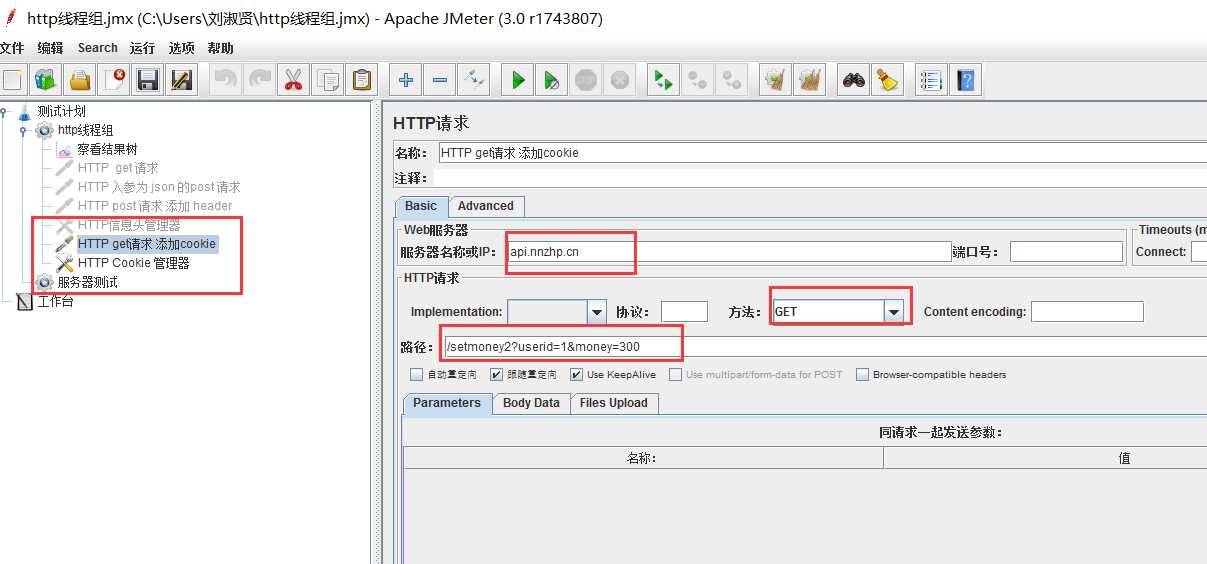Screen dimensions: 1207x564
Task: Click the Clear results icon
Action: 775,80
